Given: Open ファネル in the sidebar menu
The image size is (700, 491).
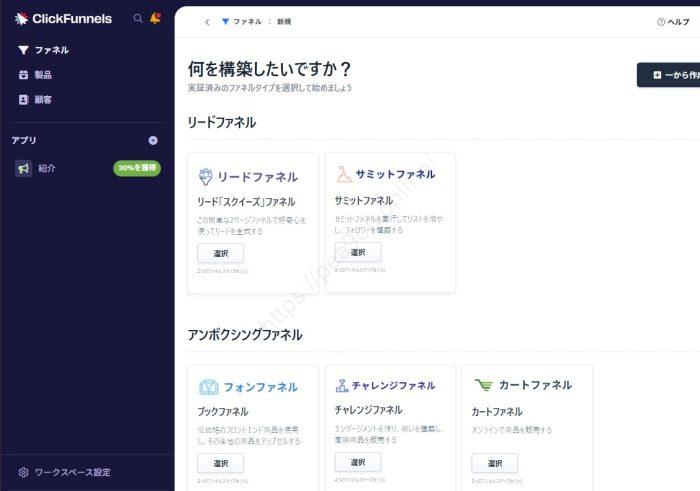Looking at the screenshot, I should coord(52,49).
